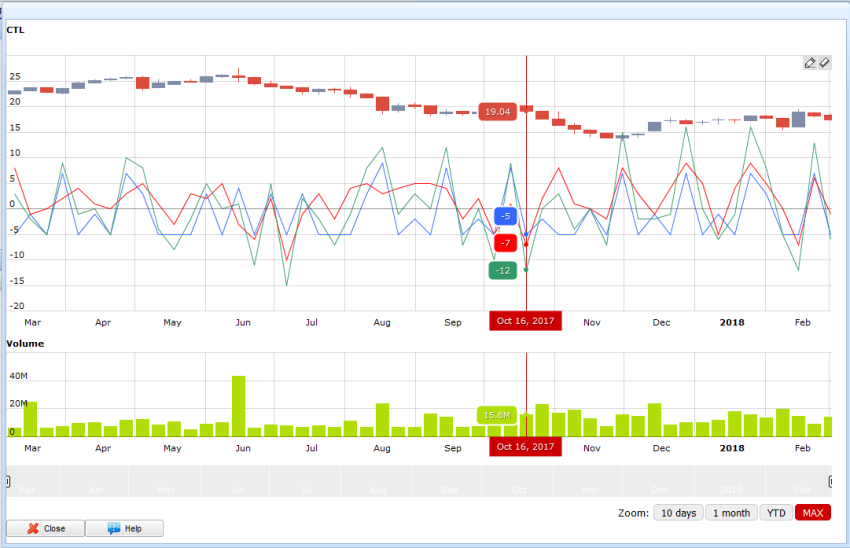This screenshot has width=850, height=548.
Task: Select the pencil draw tool
Action: tap(810, 63)
